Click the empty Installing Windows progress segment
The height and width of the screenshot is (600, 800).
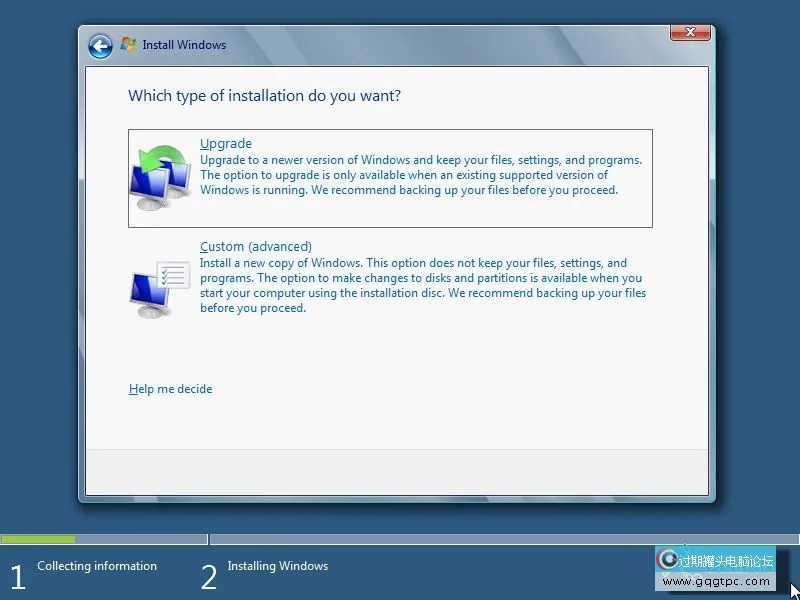click(x=500, y=539)
